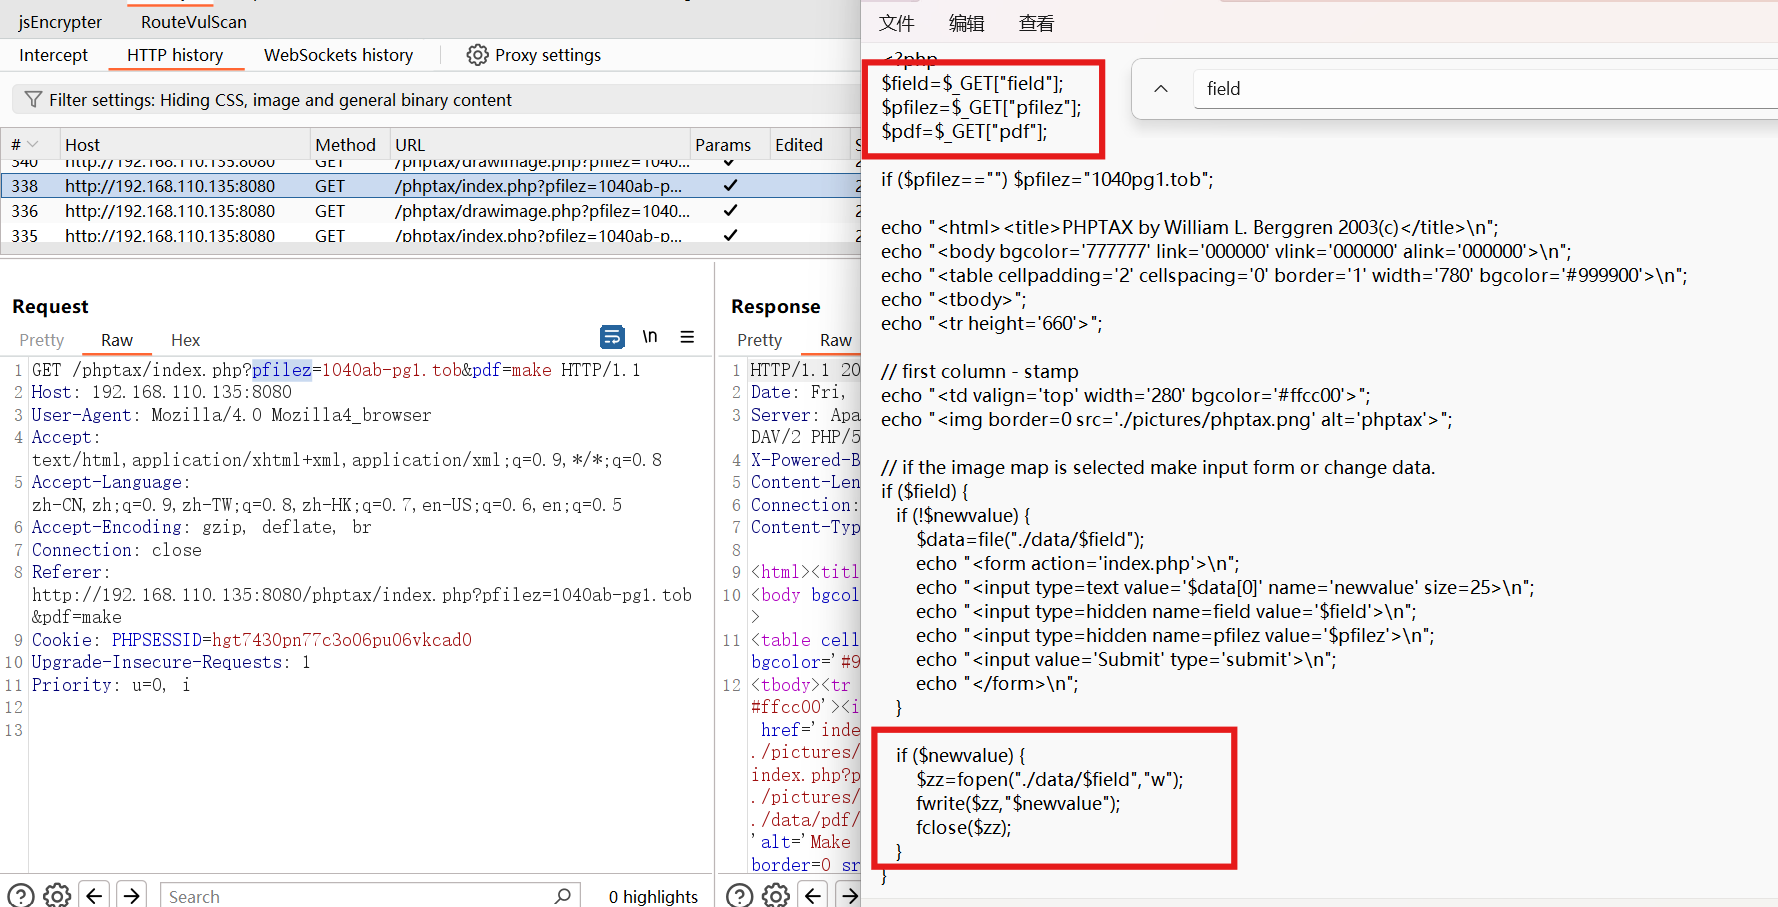Switch the Request view to Hex
Viewport: 1778px width, 907px height.
(185, 340)
